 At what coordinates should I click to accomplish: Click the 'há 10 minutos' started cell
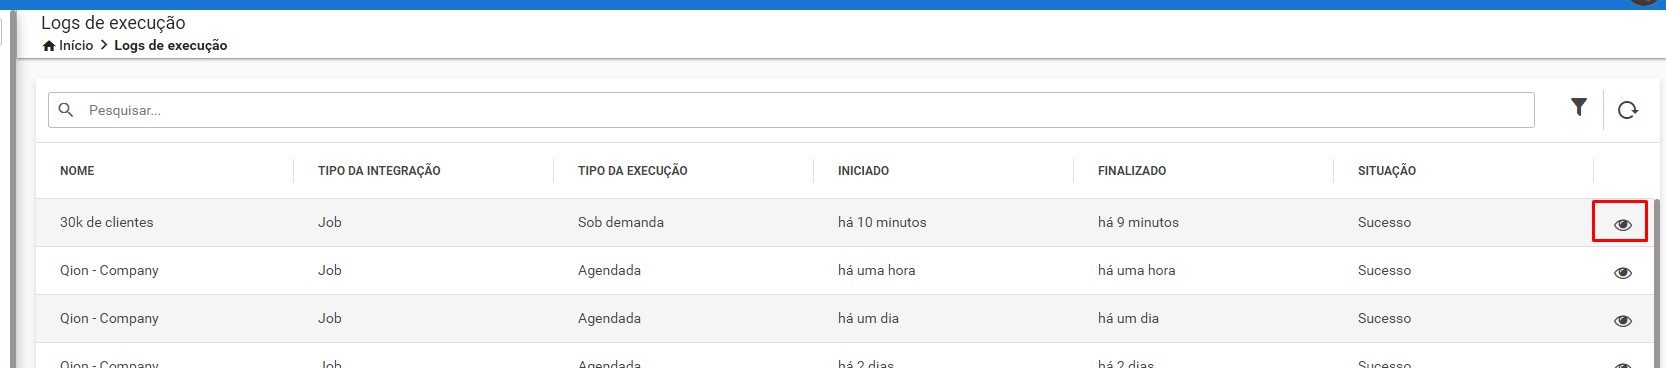pos(882,222)
